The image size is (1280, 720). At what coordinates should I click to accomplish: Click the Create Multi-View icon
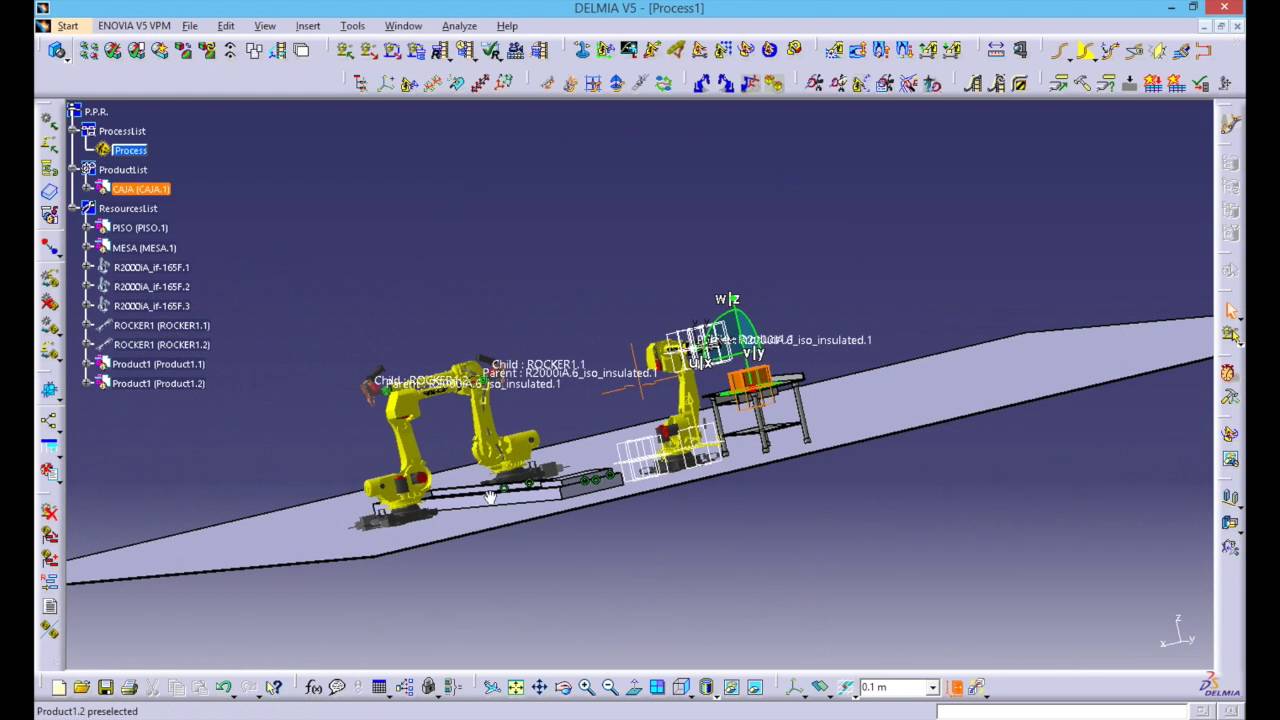pyautogui.click(x=657, y=688)
